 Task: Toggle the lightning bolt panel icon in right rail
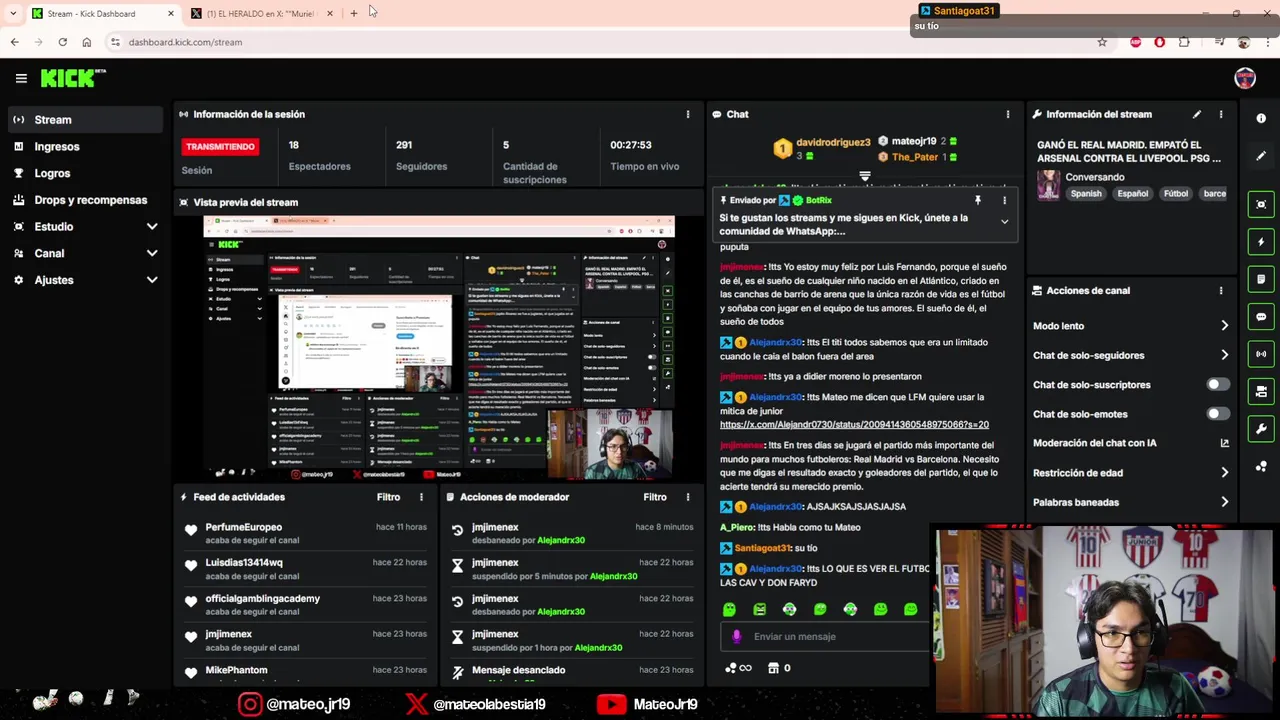[x=1261, y=242]
